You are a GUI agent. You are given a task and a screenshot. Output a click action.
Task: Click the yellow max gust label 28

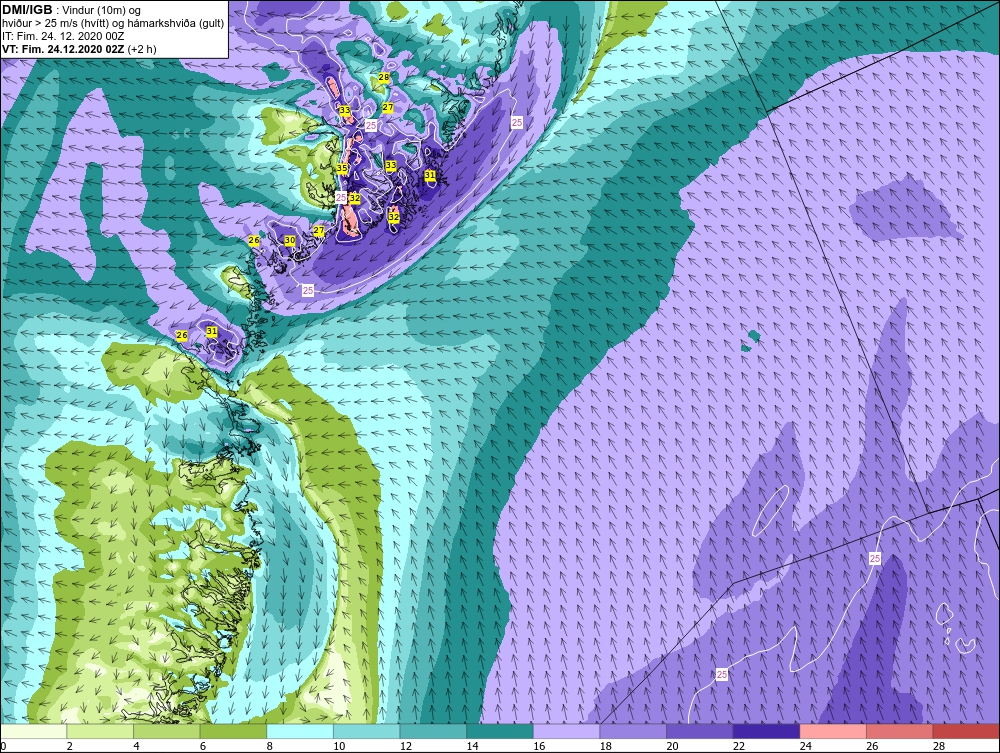click(383, 77)
